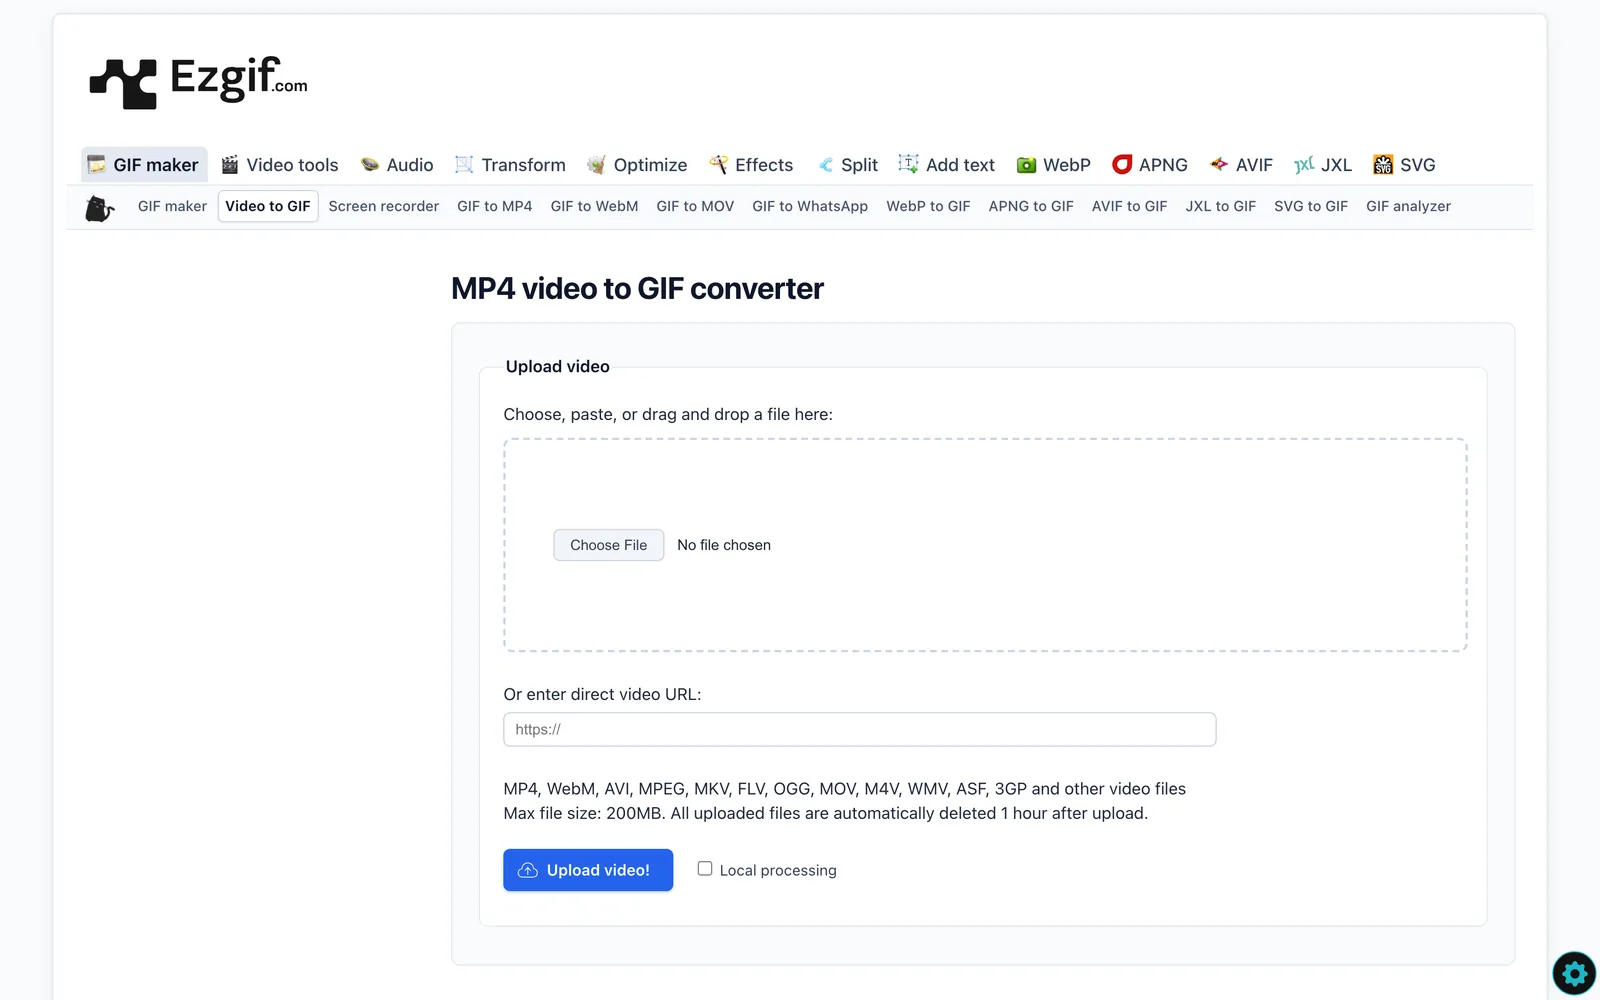
Task: Go to GIF to MOV
Action: tap(695, 206)
